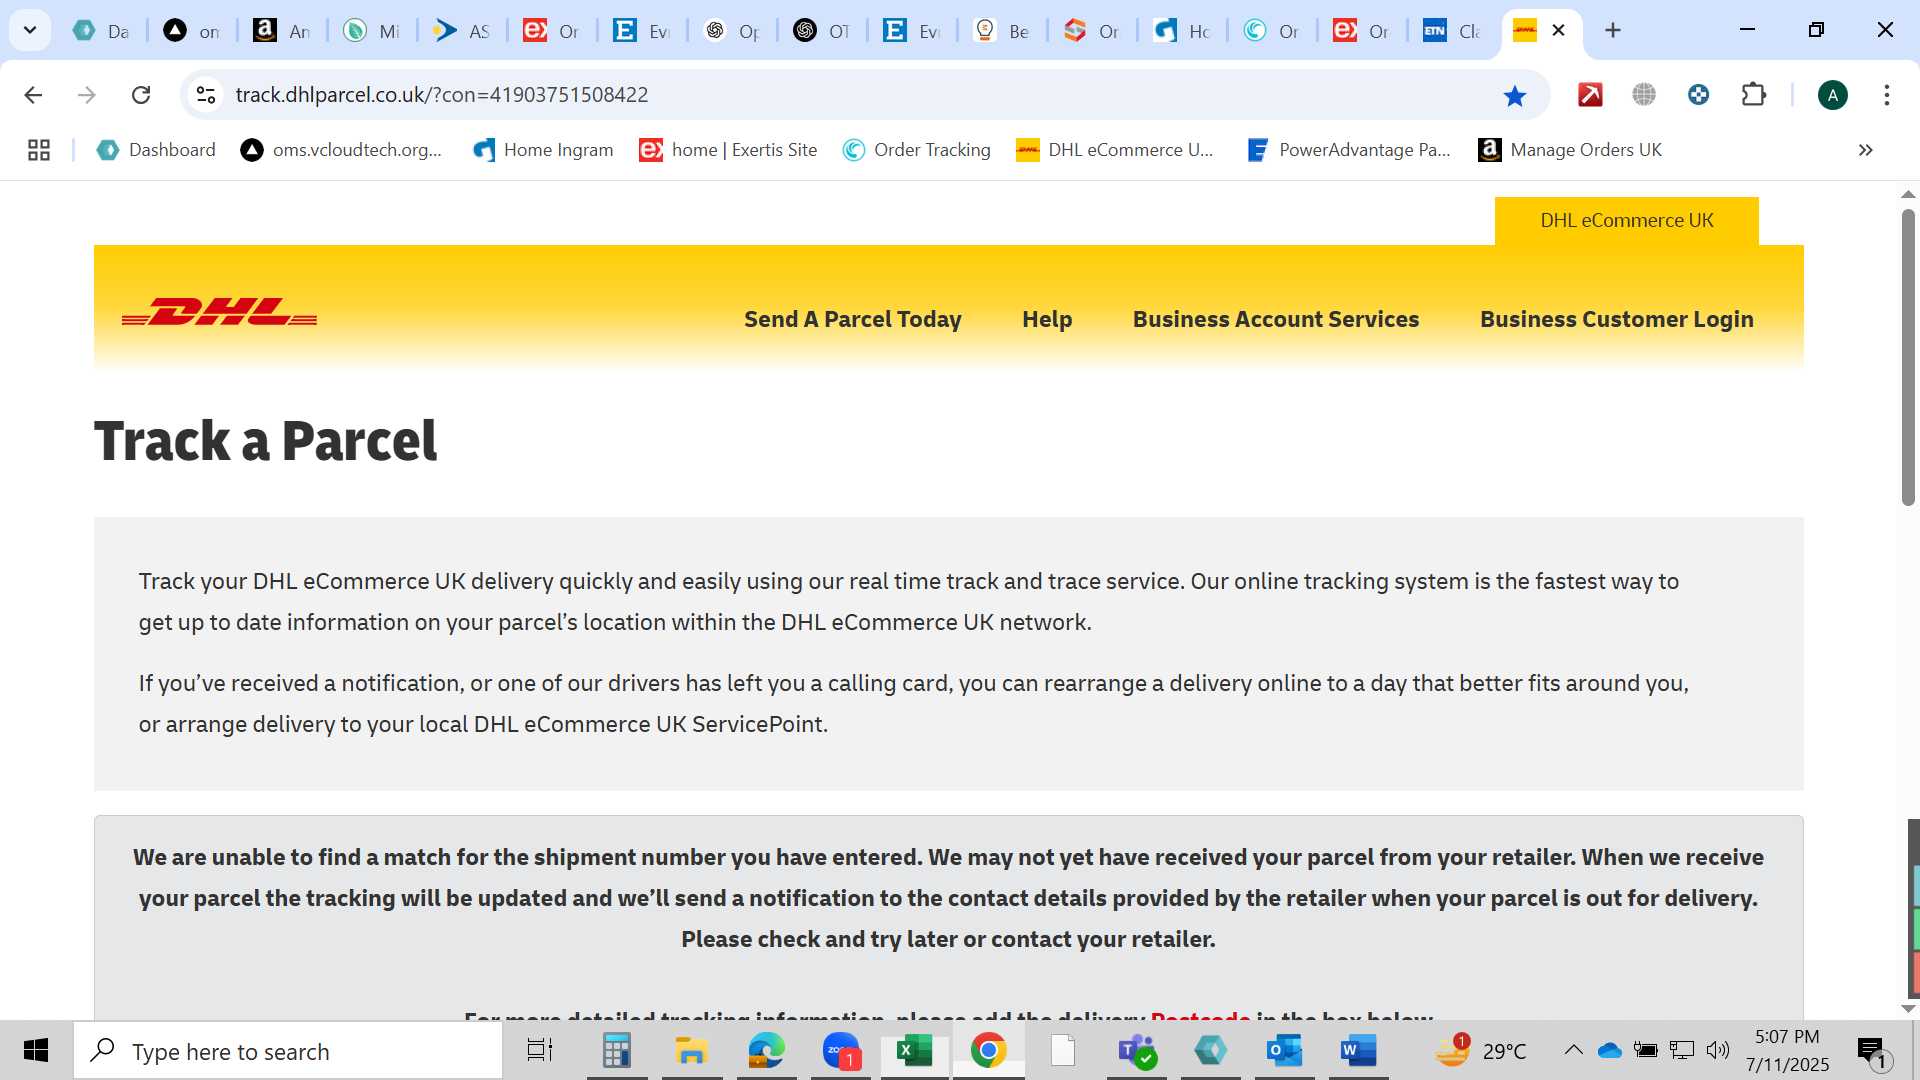
Task: Go back to previous page
Action: pyautogui.click(x=33, y=95)
